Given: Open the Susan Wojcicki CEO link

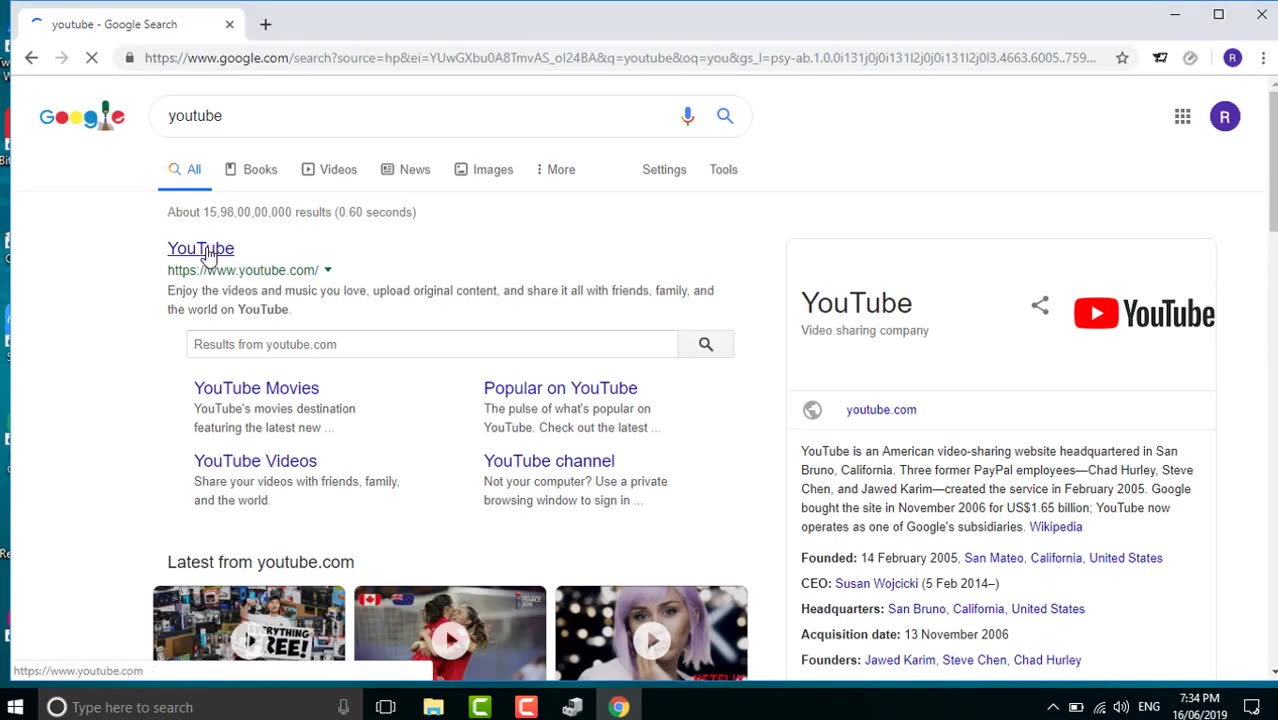Looking at the screenshot, I should click(x=876, y=583).
